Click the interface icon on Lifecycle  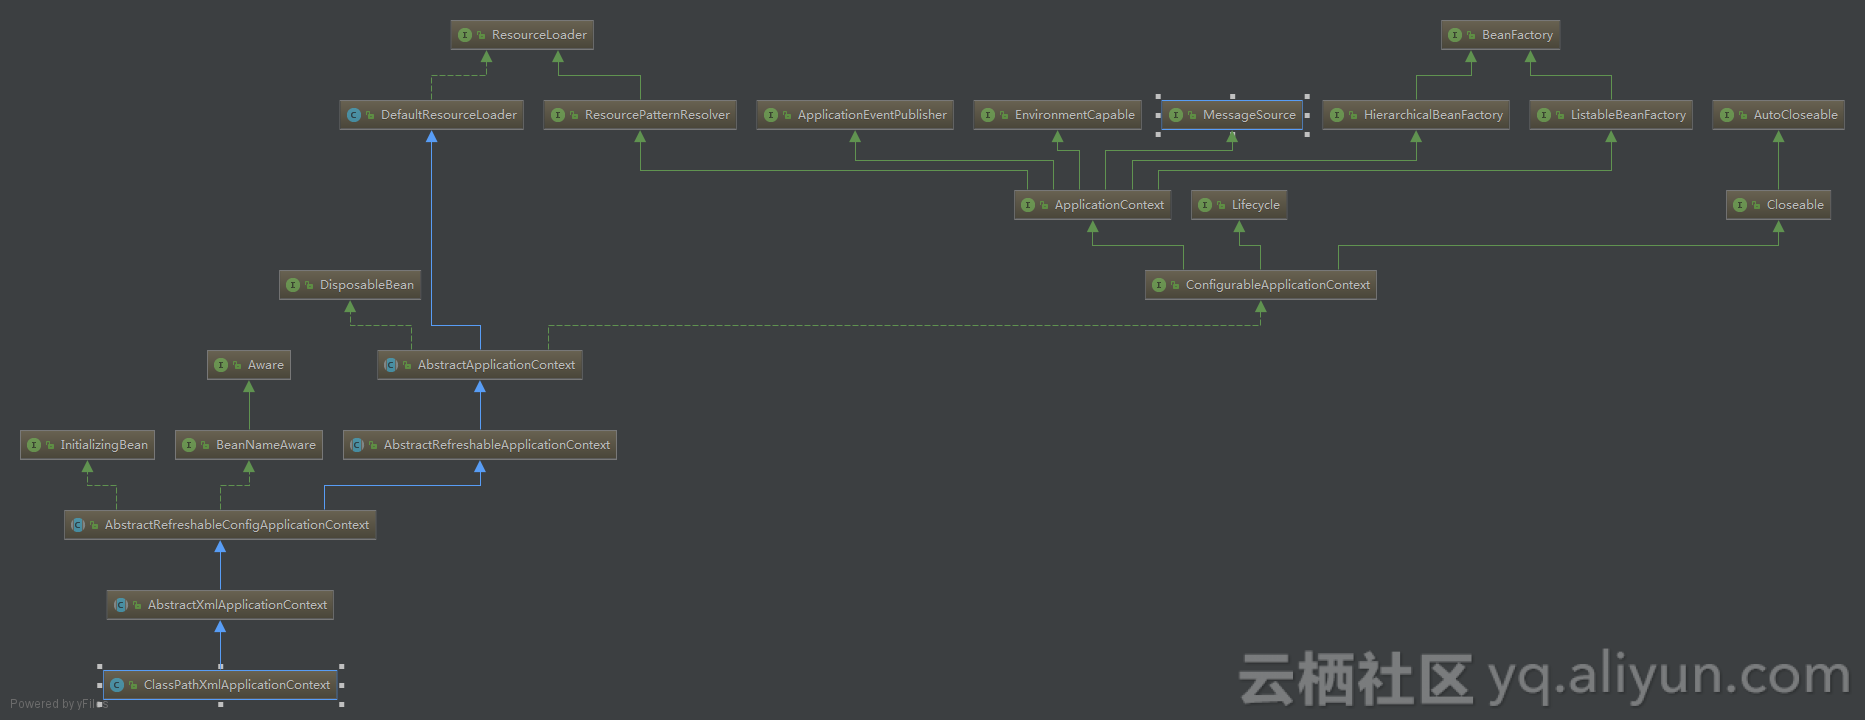pyautogui.click(x=1205, y=205)
